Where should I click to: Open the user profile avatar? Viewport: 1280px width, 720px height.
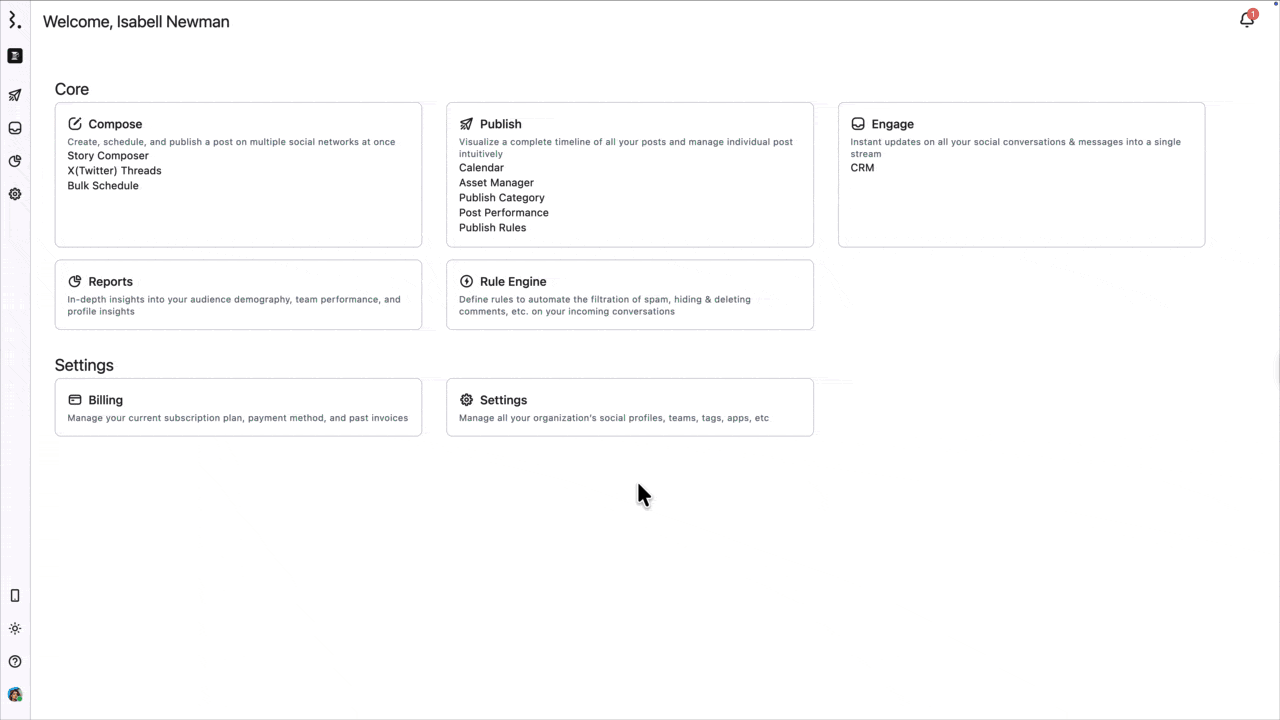[x=15, y=695]
